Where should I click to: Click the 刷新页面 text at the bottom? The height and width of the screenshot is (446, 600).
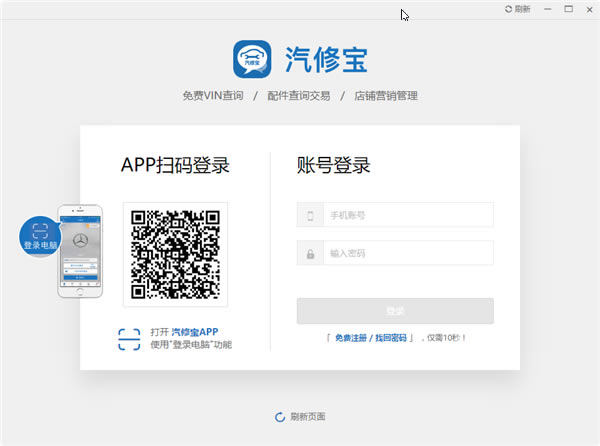(307, 416)
